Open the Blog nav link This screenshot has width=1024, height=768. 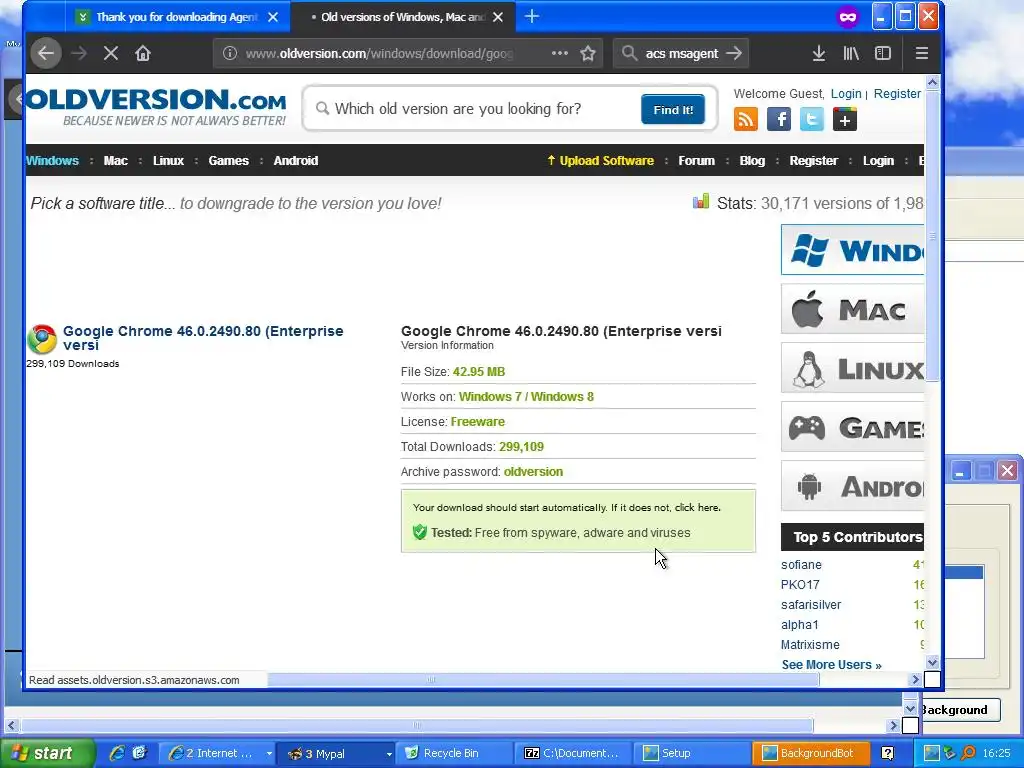click(752, 161)
